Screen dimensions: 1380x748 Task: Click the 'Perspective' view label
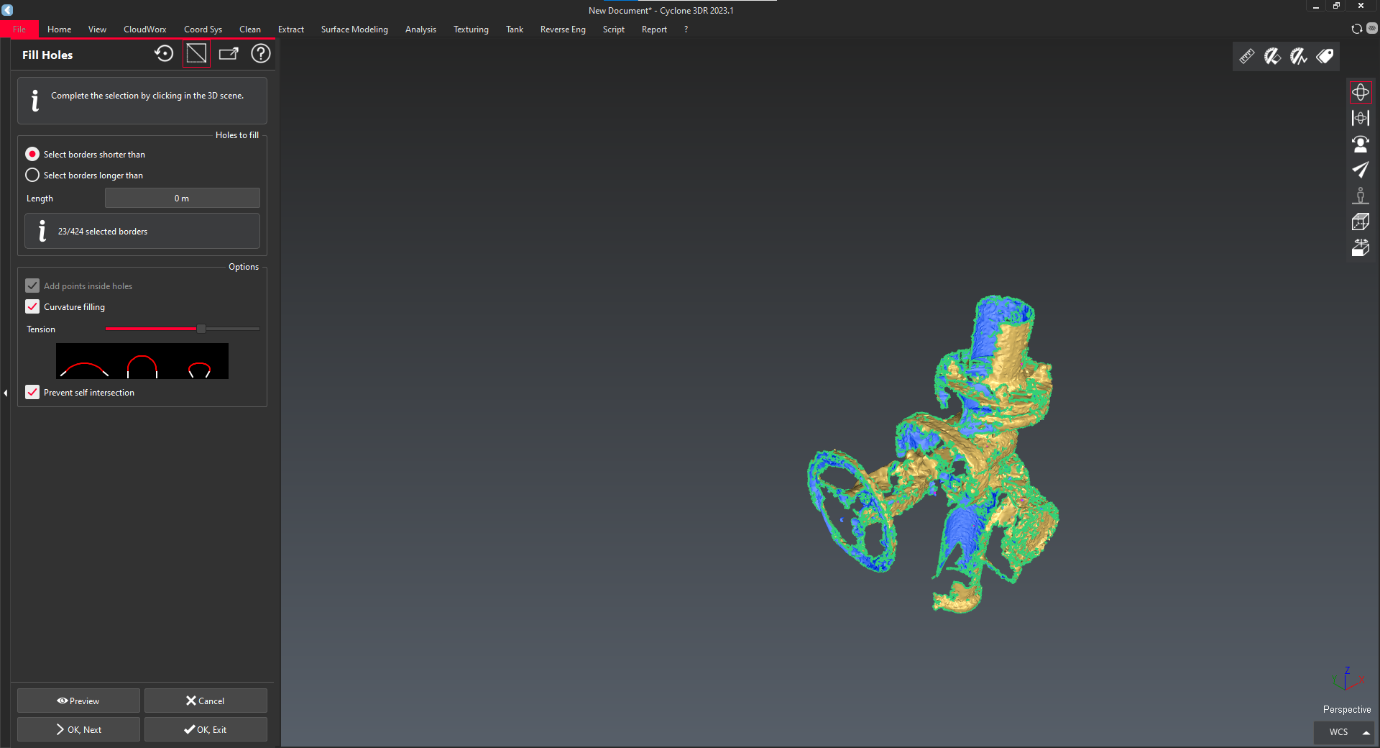point(1347,710)
